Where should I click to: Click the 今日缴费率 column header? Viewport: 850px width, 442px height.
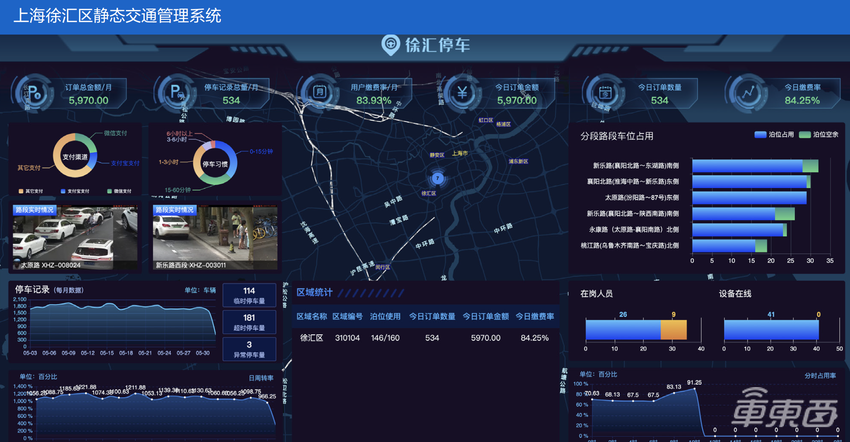[535, 316]
